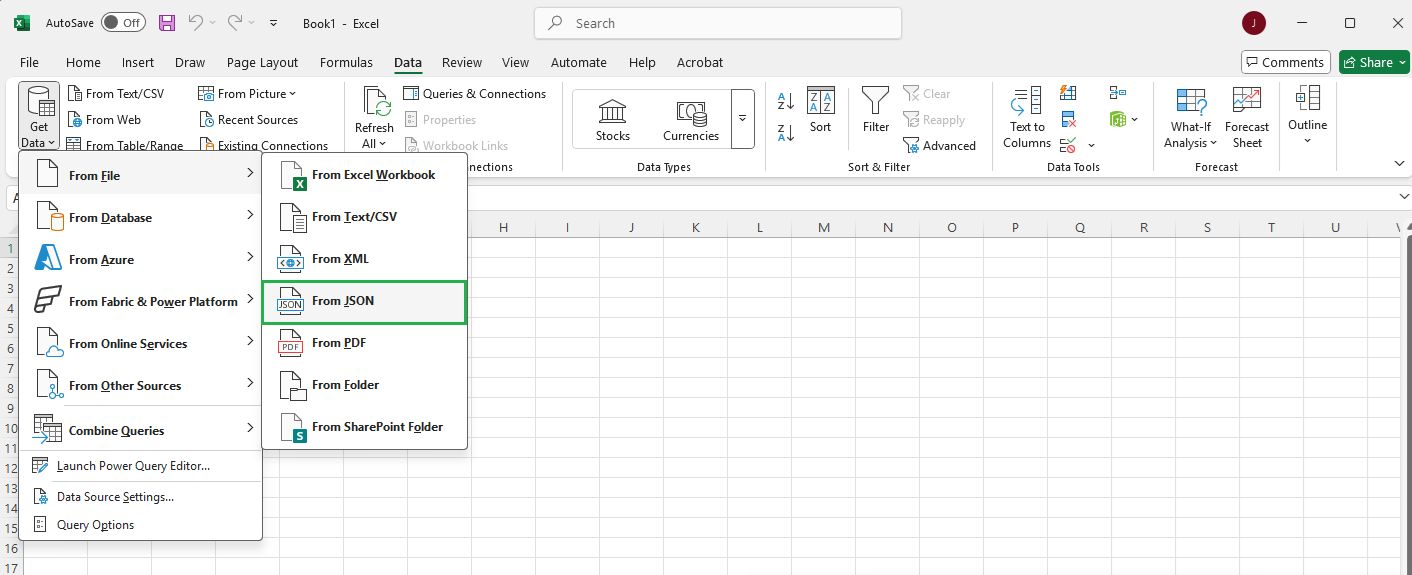Select the Stocks data type
Screen dimensions: 1412x575
point(613,120)
